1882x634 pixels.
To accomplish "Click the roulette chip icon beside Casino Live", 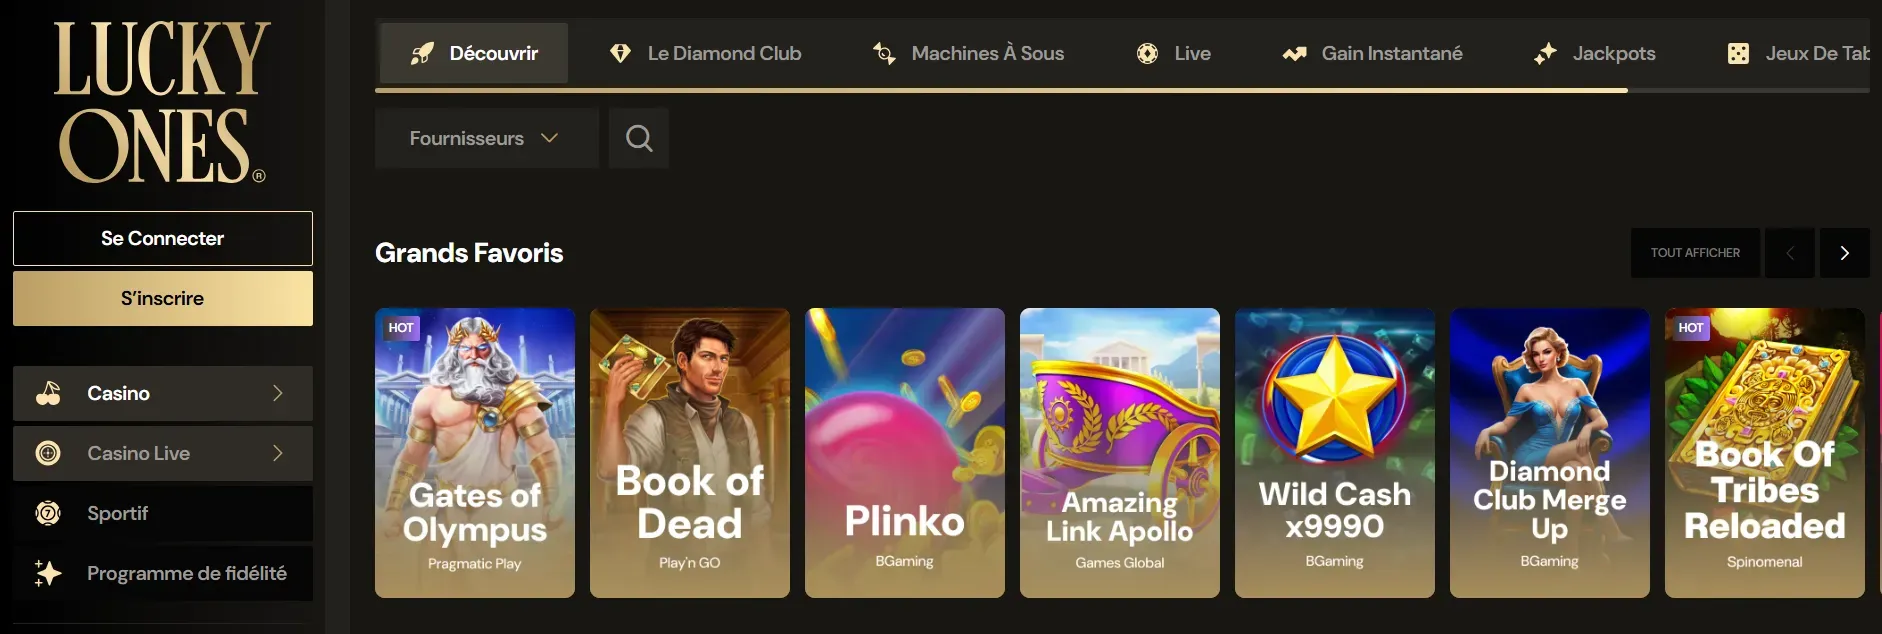I will click(x=48, y=453).
